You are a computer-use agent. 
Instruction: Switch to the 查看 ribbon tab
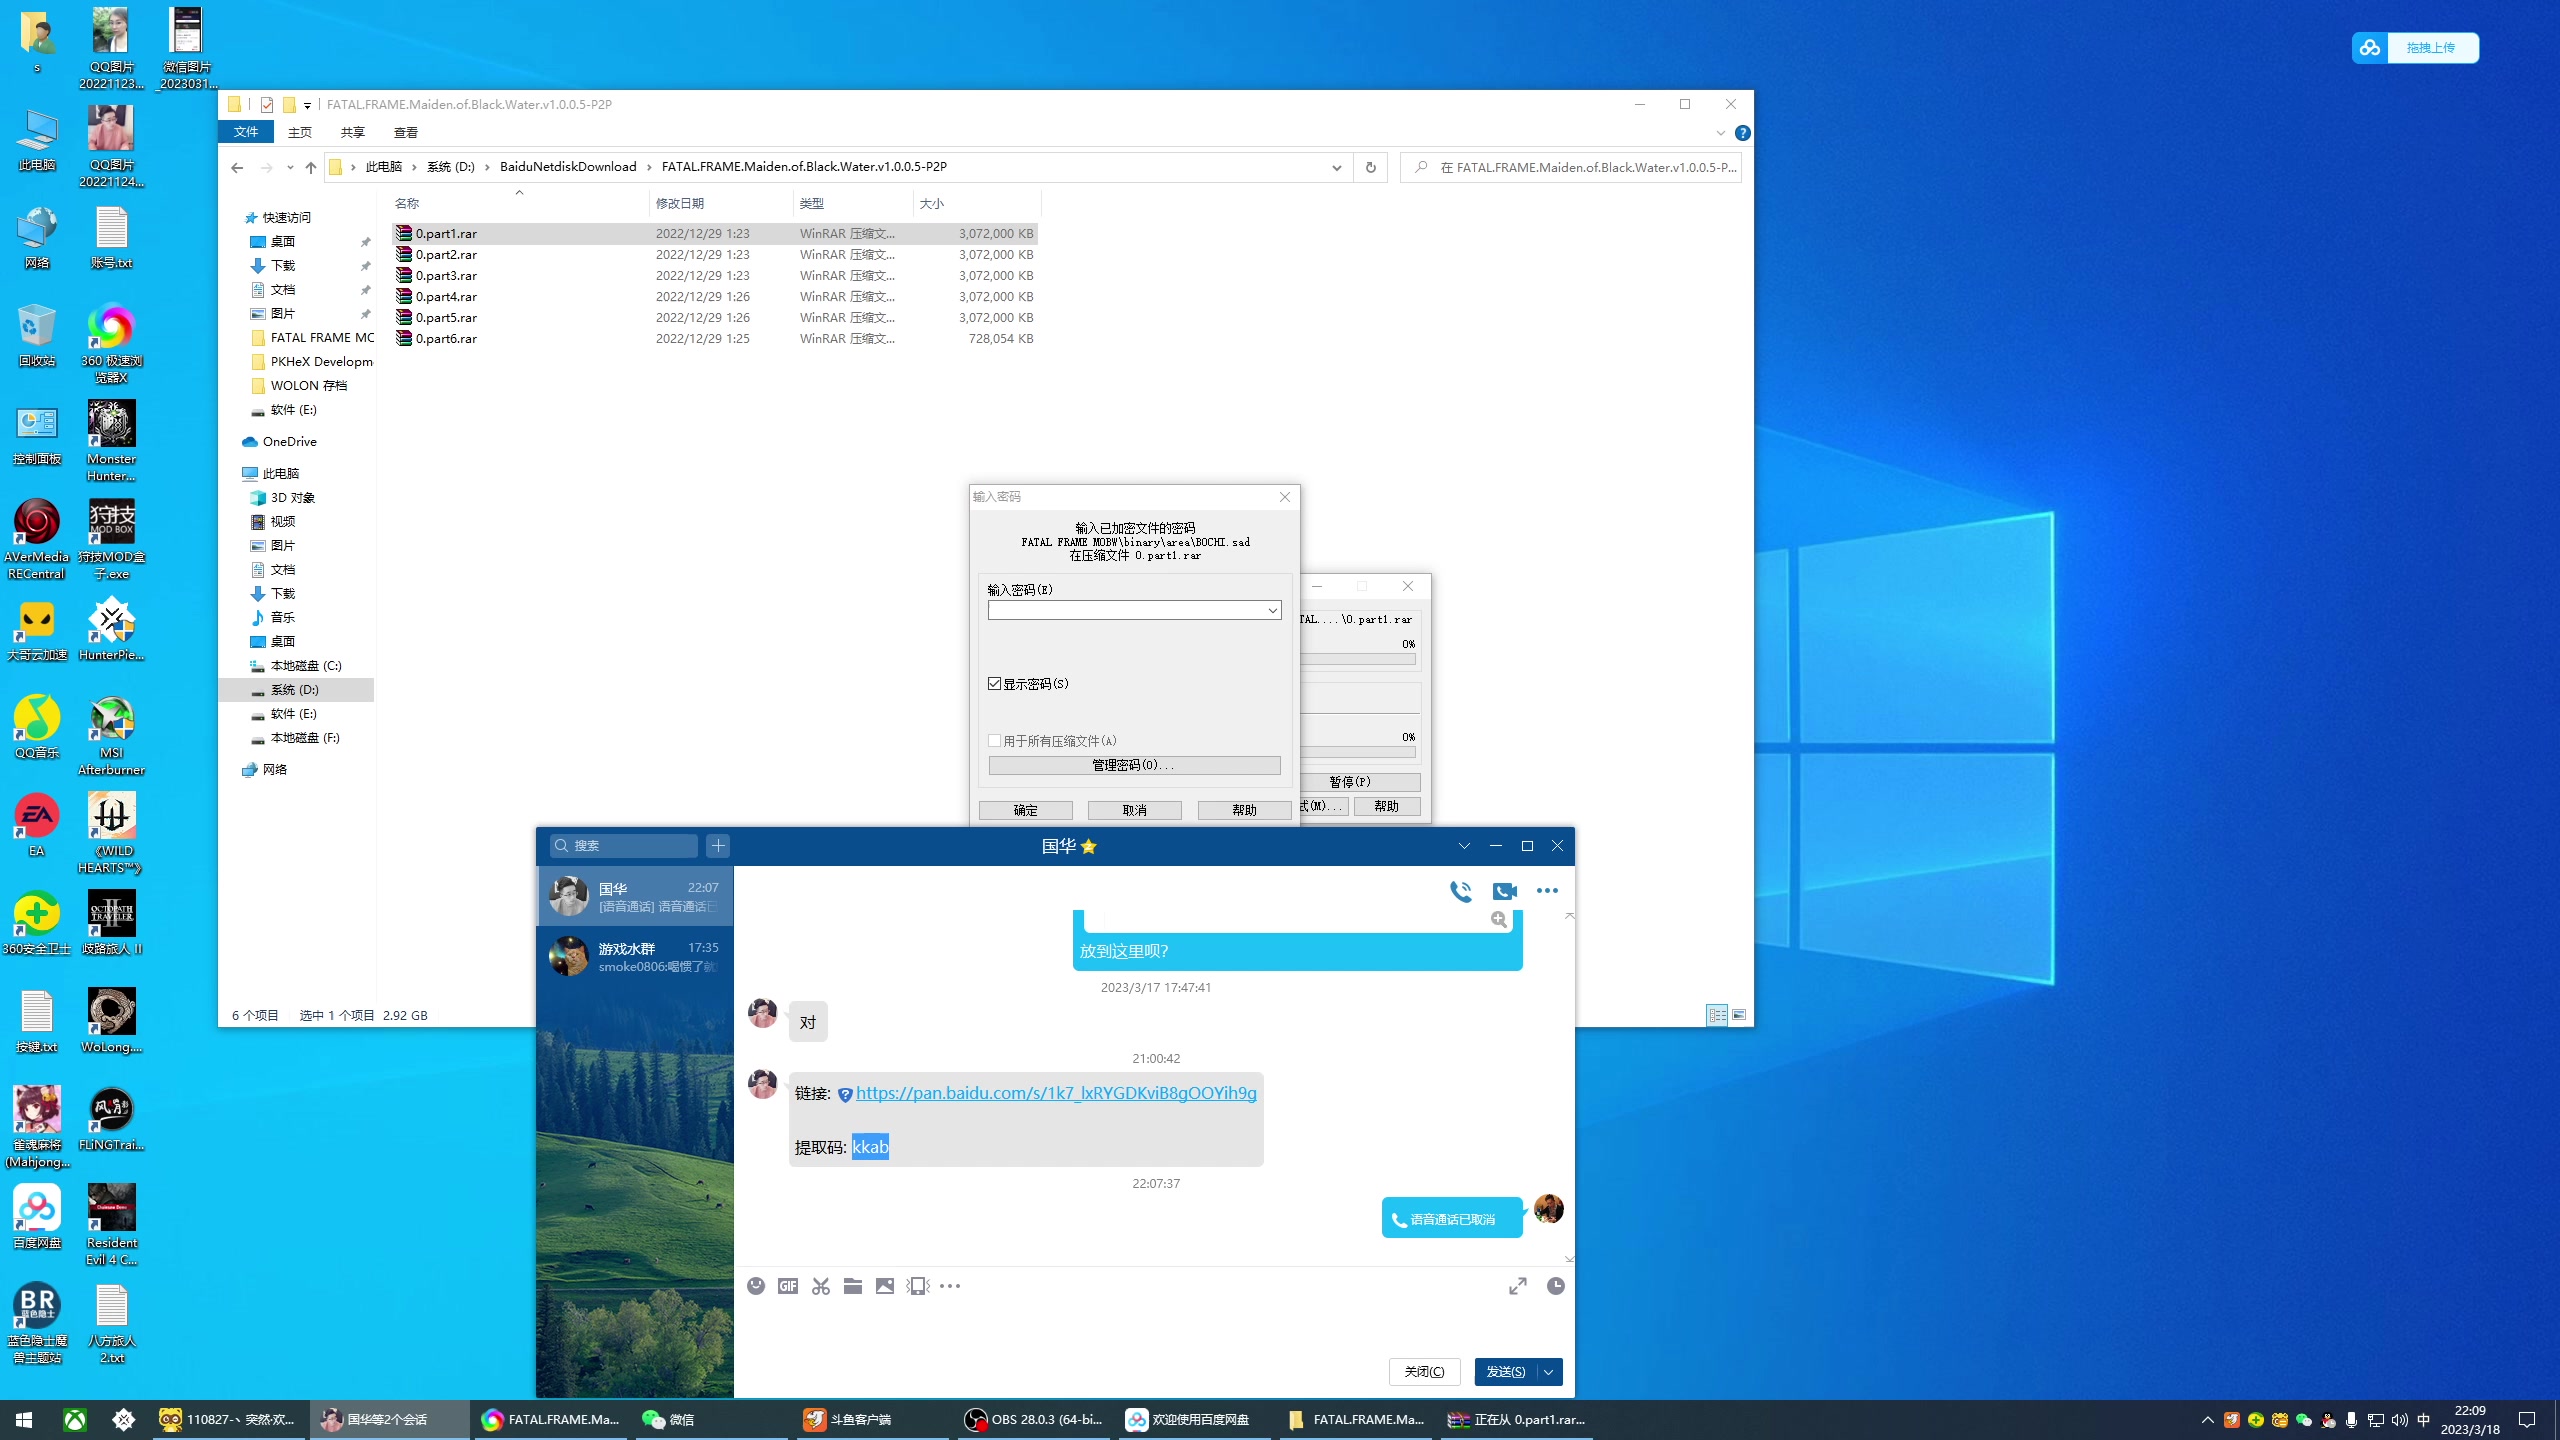tap(406, 132)
